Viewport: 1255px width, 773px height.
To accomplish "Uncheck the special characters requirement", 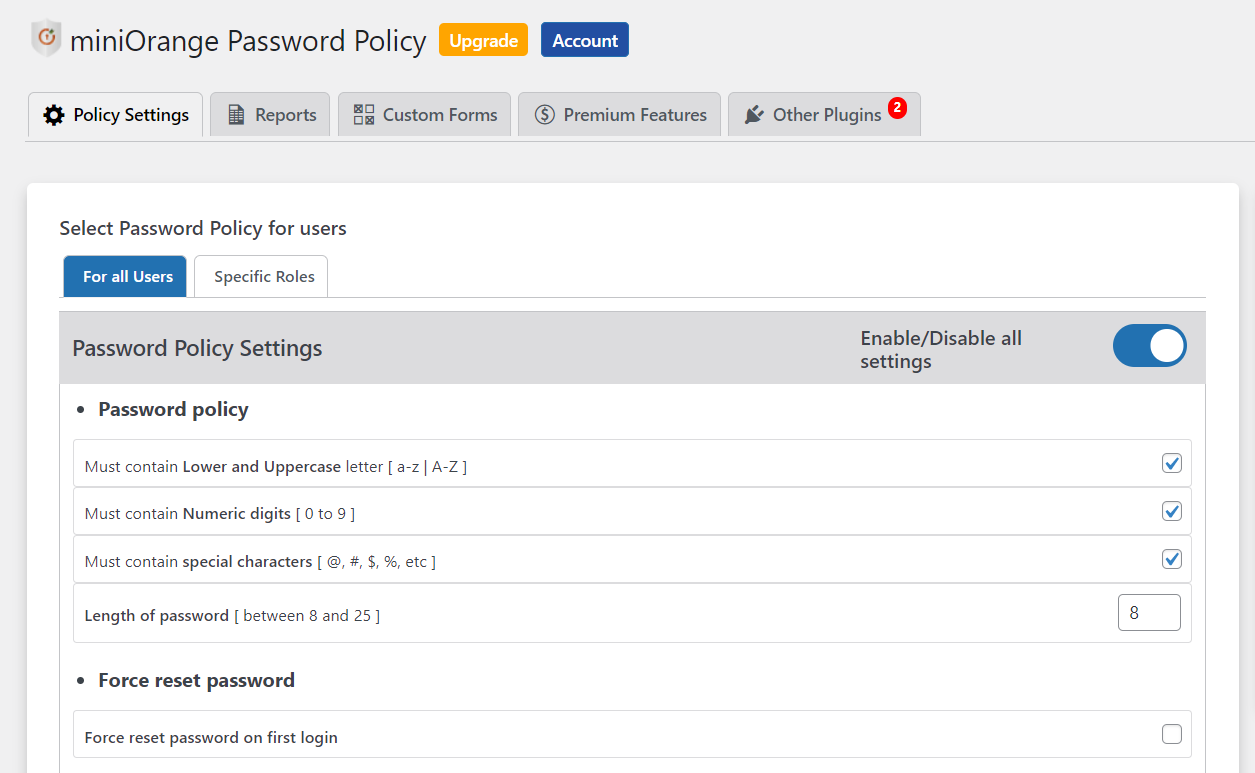I will coord(1172,559).
